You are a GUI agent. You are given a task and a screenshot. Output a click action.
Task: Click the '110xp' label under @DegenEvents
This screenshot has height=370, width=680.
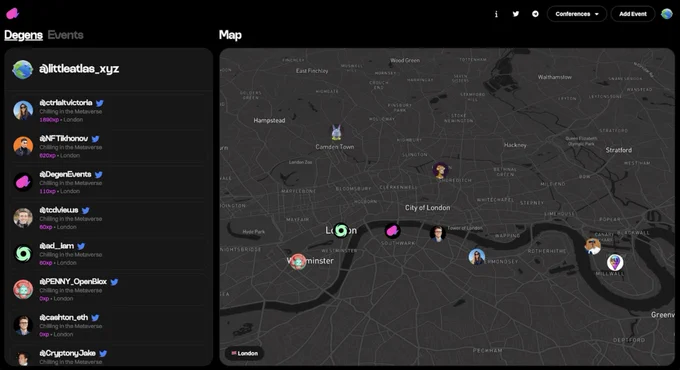(x=47, y=191)
